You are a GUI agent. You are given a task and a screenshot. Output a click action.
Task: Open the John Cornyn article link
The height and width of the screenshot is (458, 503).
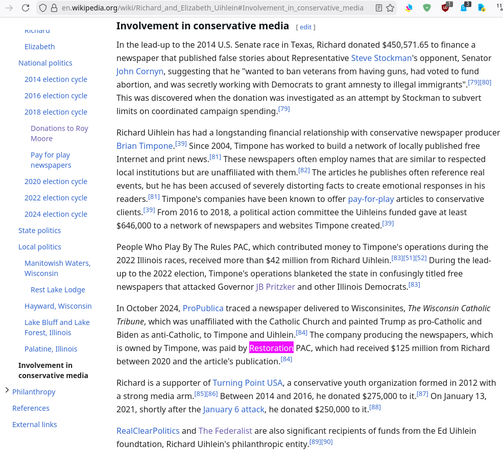(x=140, y=71)
